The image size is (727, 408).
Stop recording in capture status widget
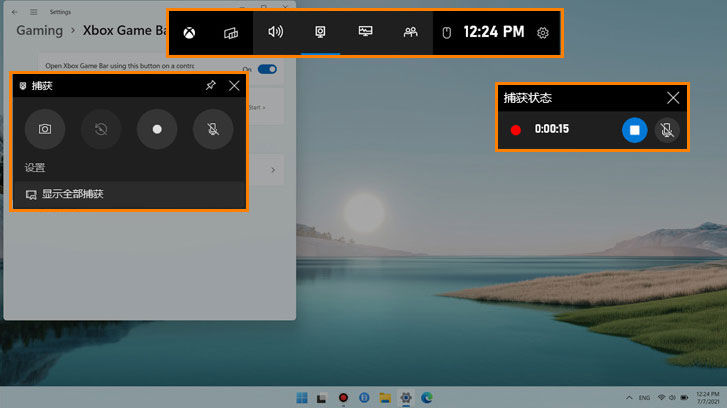click(x=634, y=130)
